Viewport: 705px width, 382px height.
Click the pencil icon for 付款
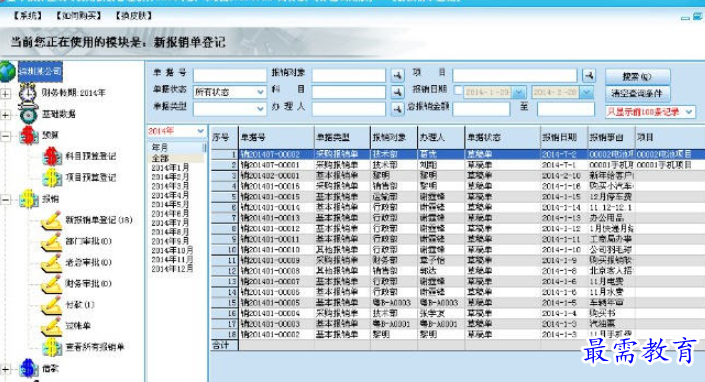coord(52,305)
